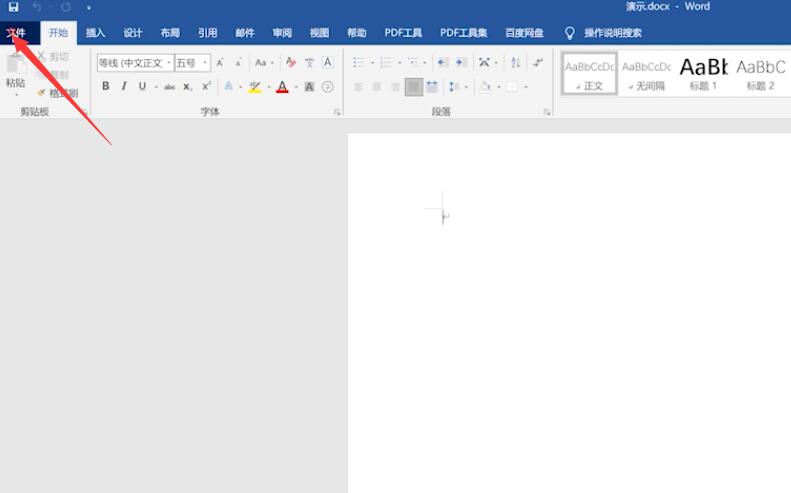Click the Save icon in quick access toolbar
The height and width of the screenshot is (493, 791).
pyautogui.click(x=13, y=7)
